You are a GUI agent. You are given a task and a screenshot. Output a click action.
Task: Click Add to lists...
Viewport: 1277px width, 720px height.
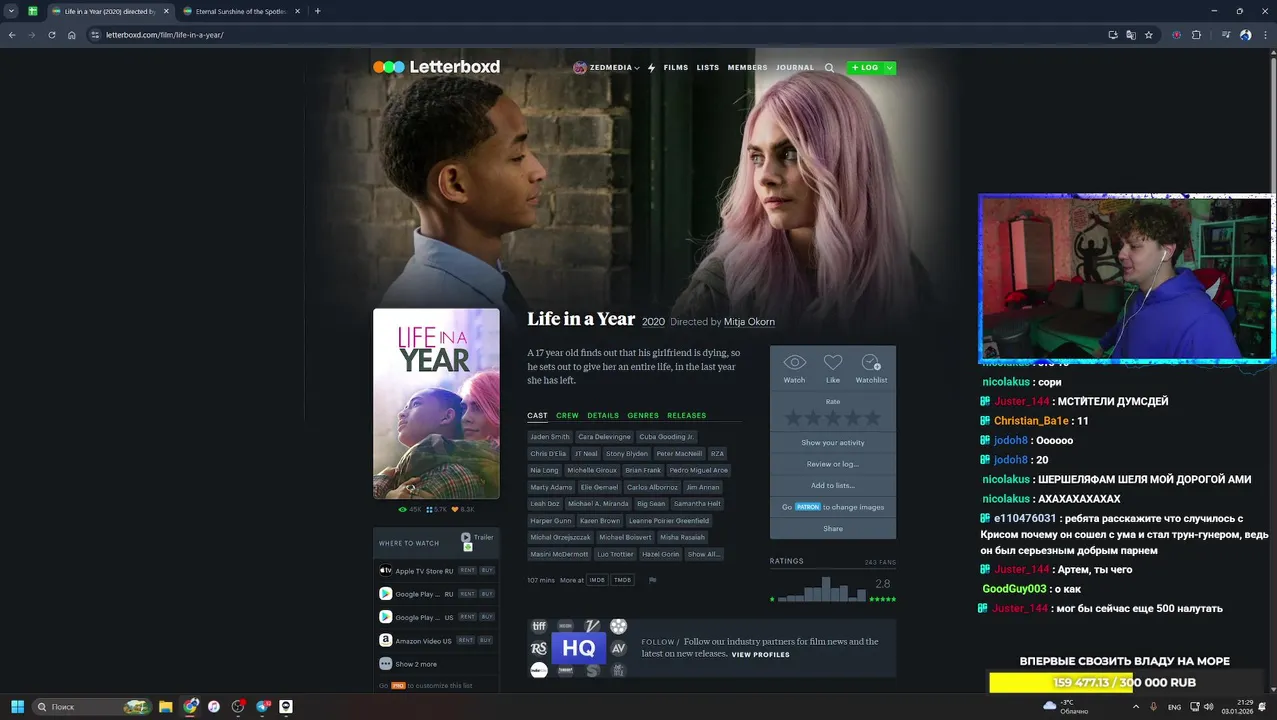click(833, 486)
